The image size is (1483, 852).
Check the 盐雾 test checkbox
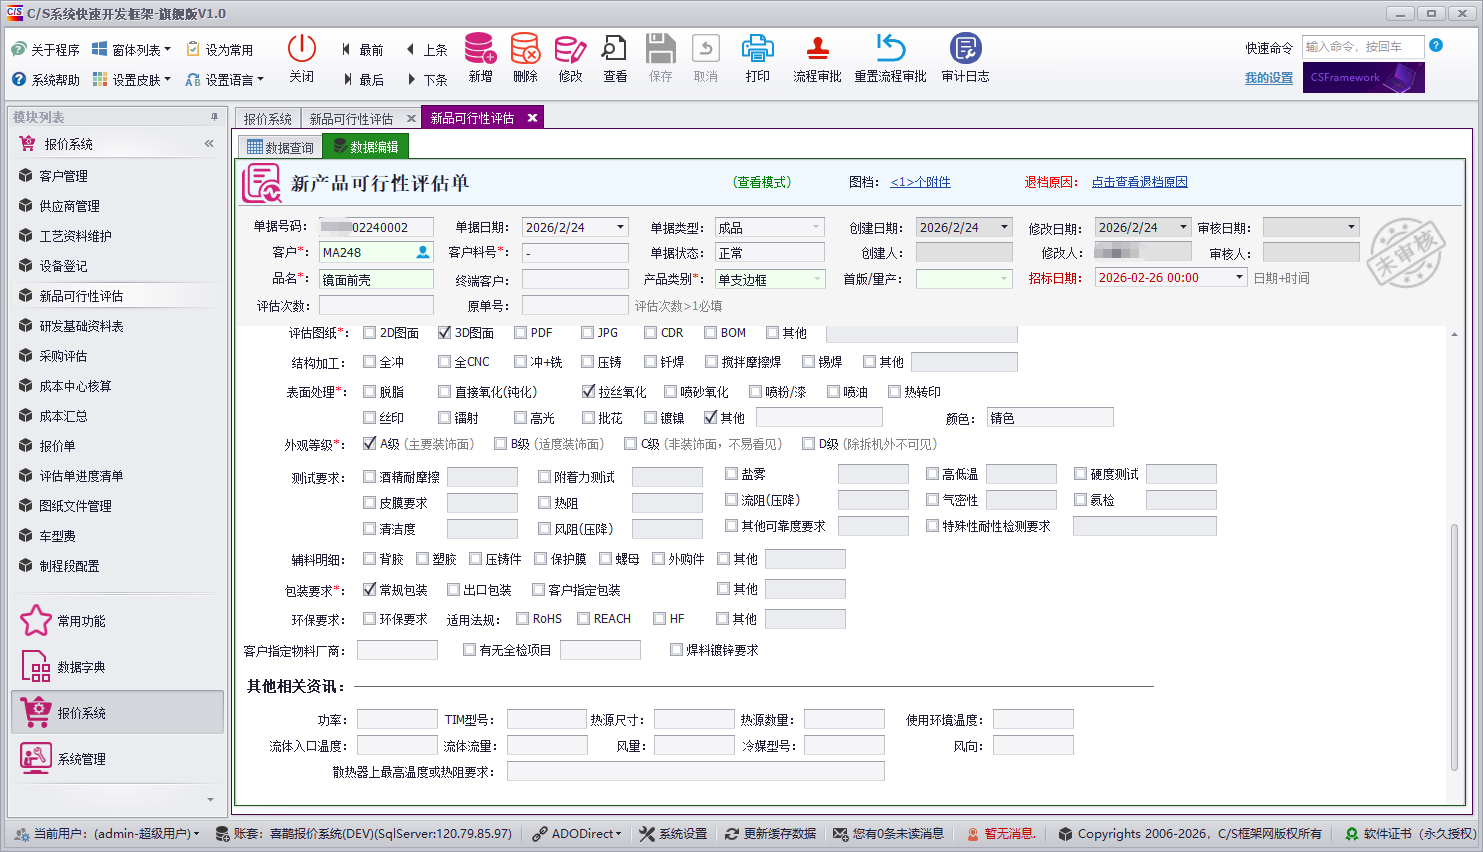tap(732, 474)
